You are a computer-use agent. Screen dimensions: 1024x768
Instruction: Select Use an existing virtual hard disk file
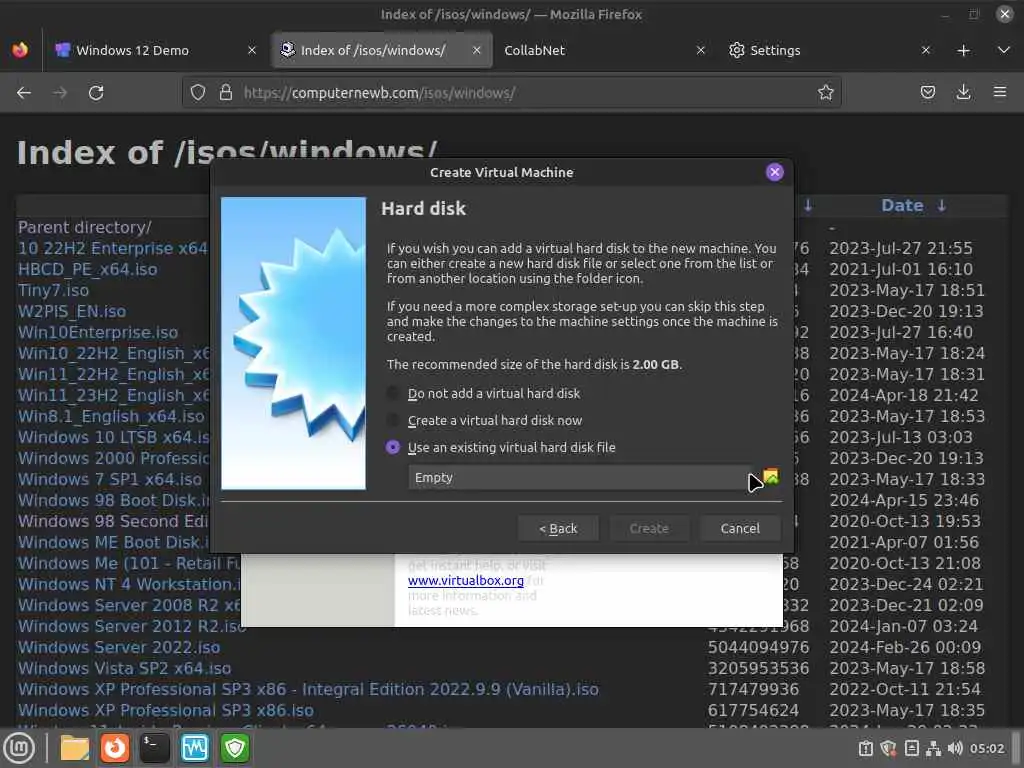point(501,447)
